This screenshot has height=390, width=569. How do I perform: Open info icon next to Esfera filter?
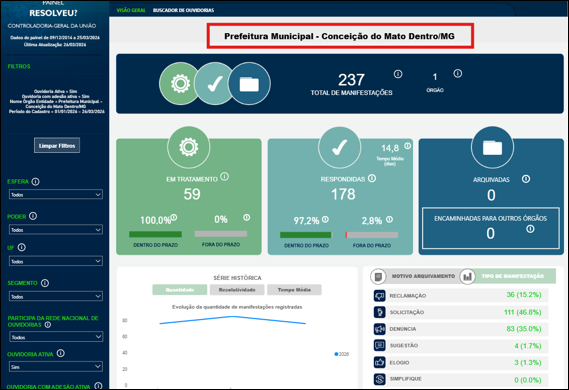[x=36, y=182]
